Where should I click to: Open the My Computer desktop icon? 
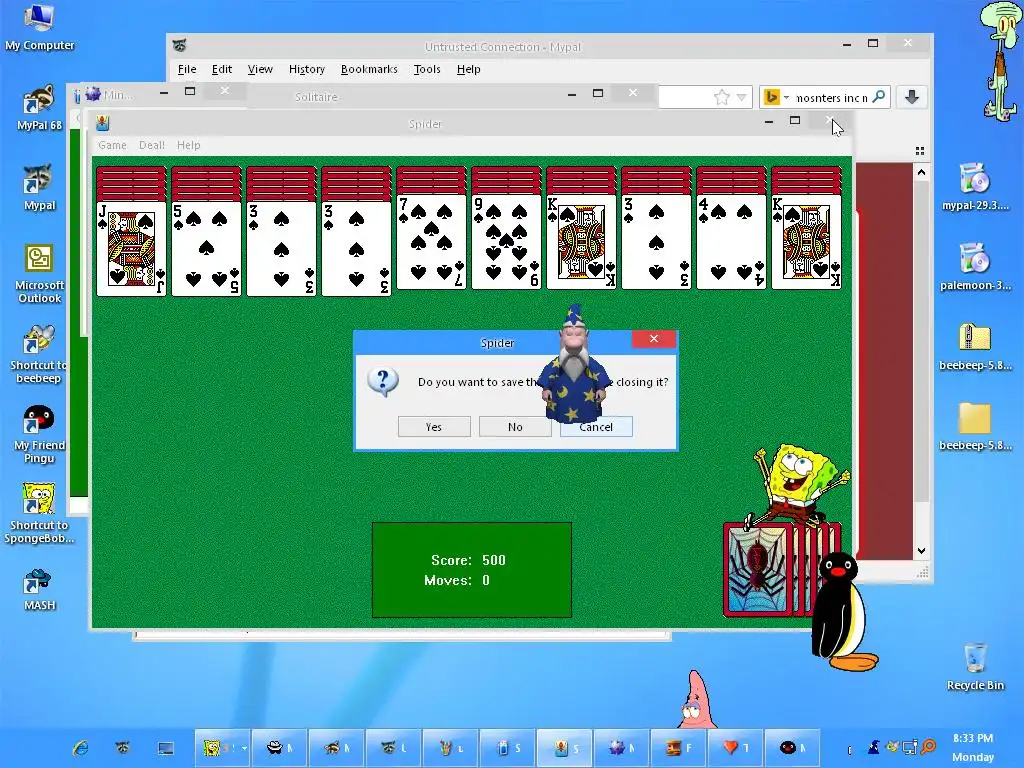pyautogui.click(x=39, y=27)
